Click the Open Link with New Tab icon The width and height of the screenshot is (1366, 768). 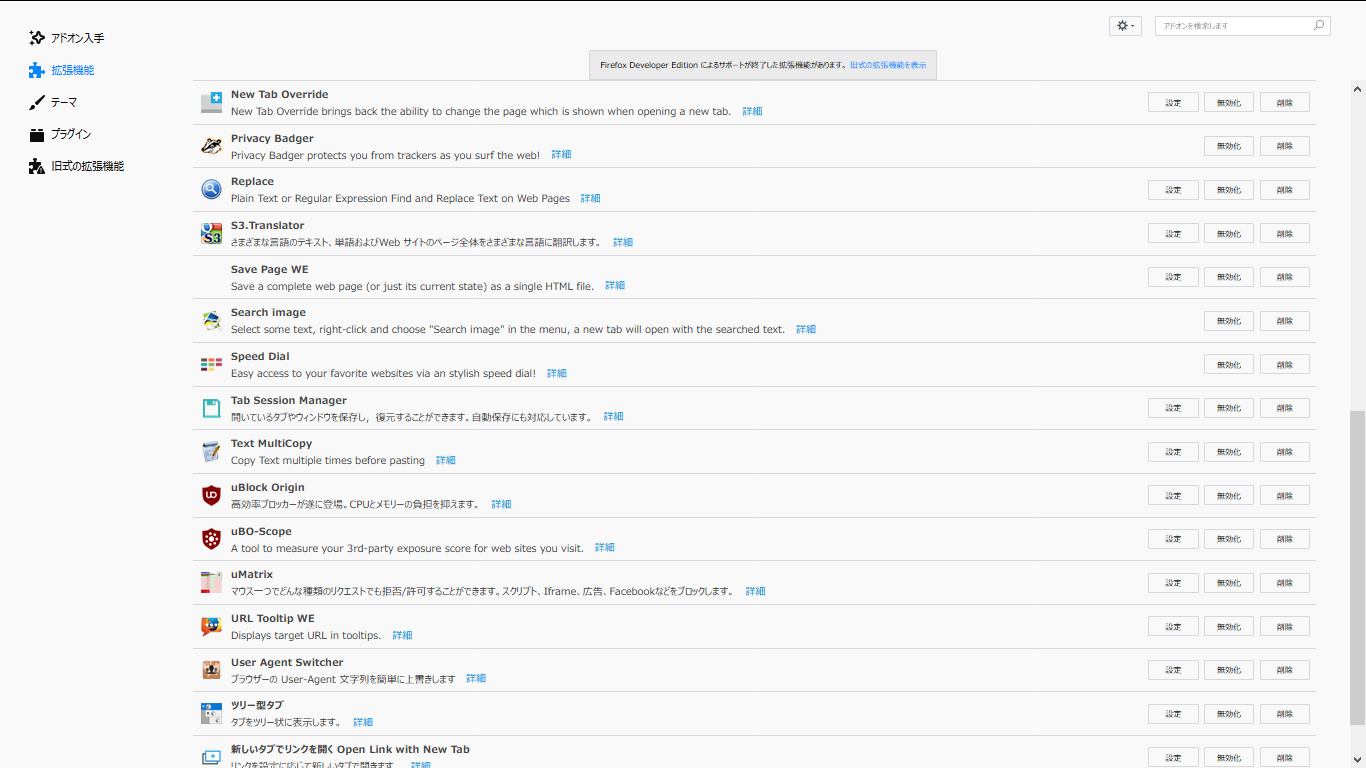tap(211, 757)
